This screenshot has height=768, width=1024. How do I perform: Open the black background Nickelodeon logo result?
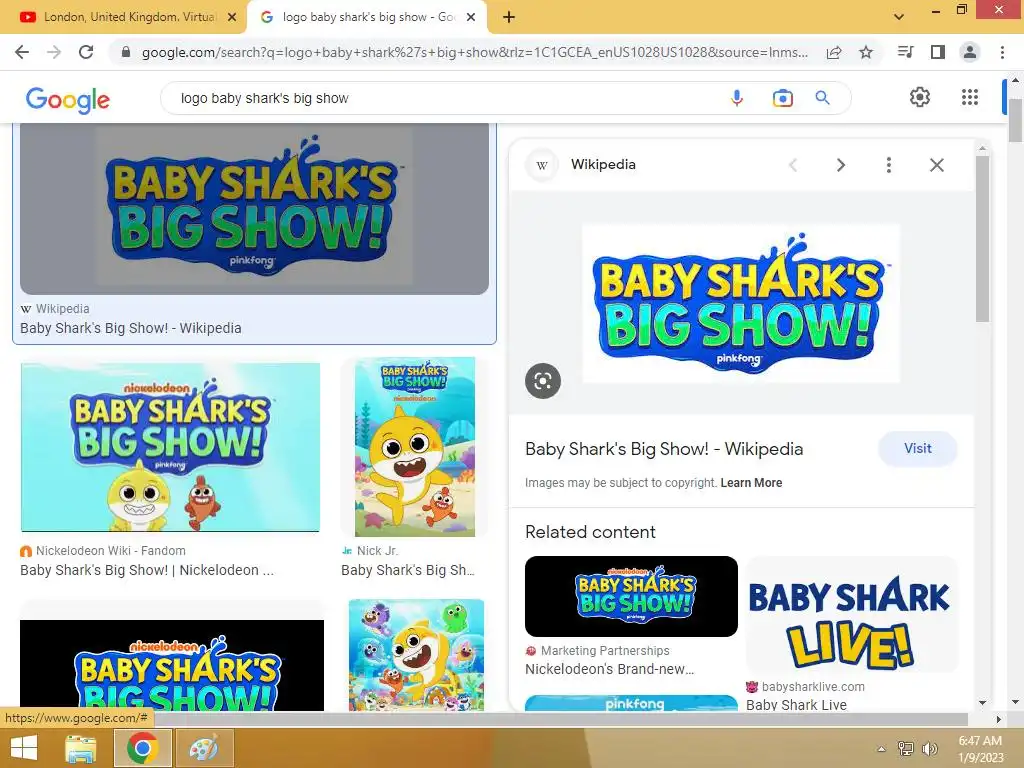tap(172, 665)
